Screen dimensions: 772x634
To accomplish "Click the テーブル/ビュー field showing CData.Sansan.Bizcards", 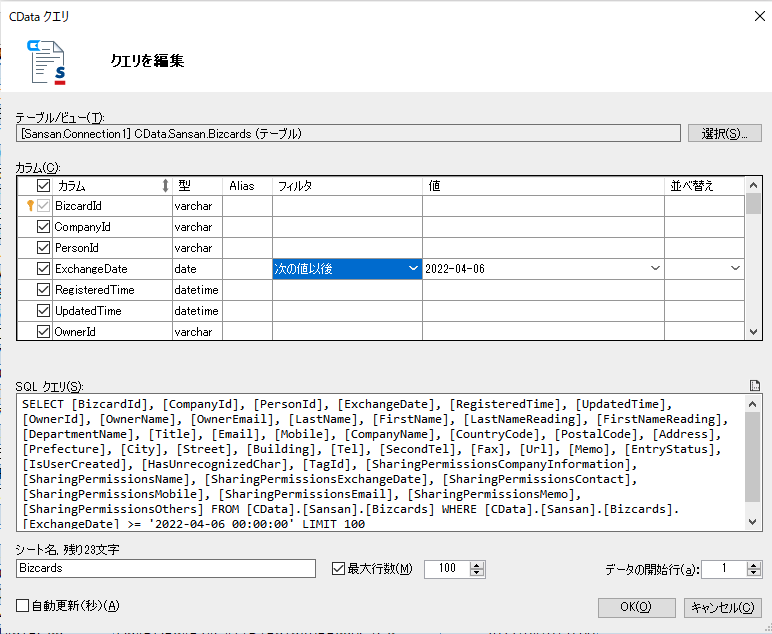I will (348, 133).
